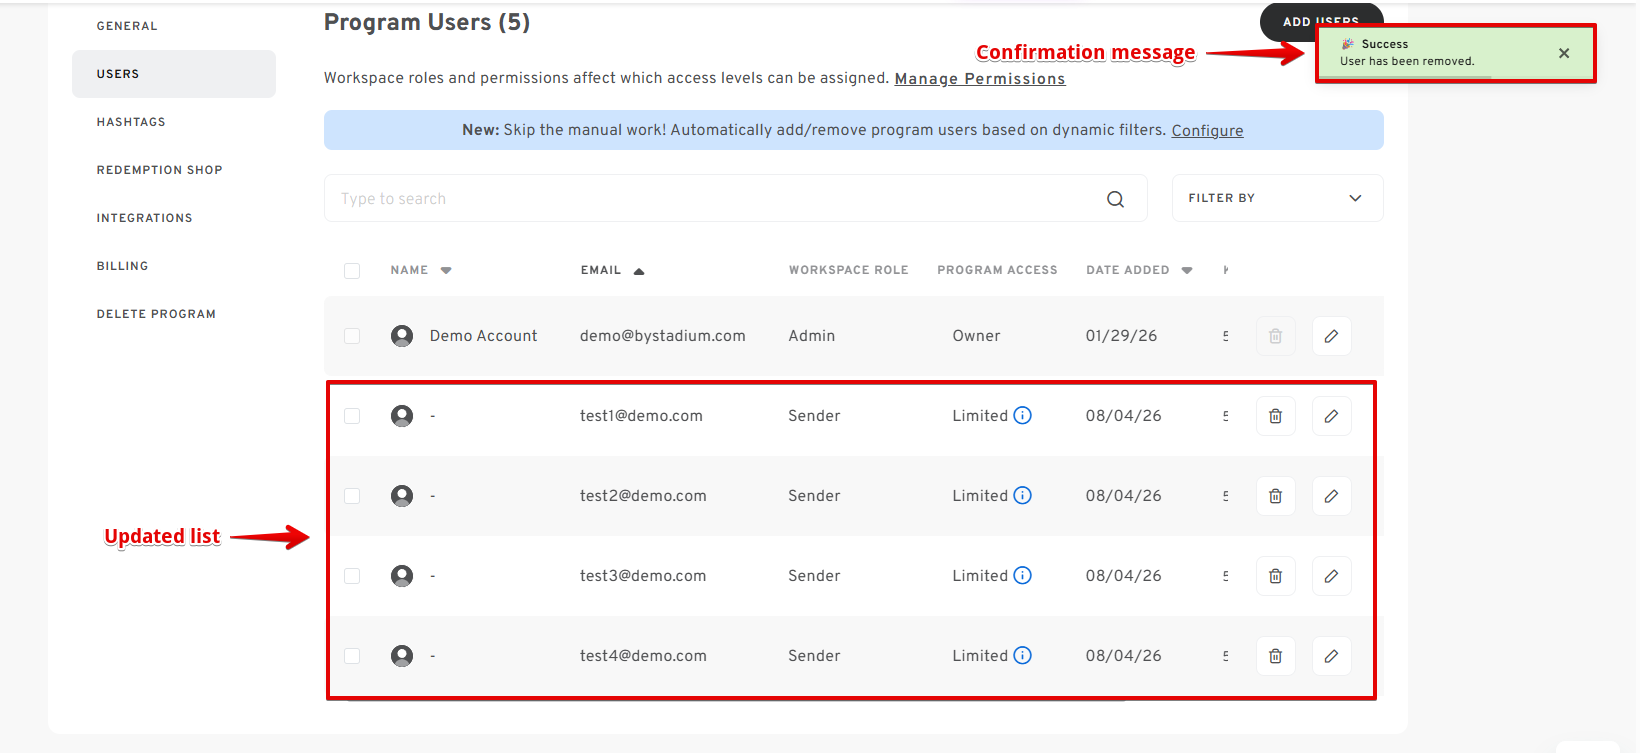Click the Demo Account avatar icon
This screenshot has width=1640, height=753.
point(402,336)
